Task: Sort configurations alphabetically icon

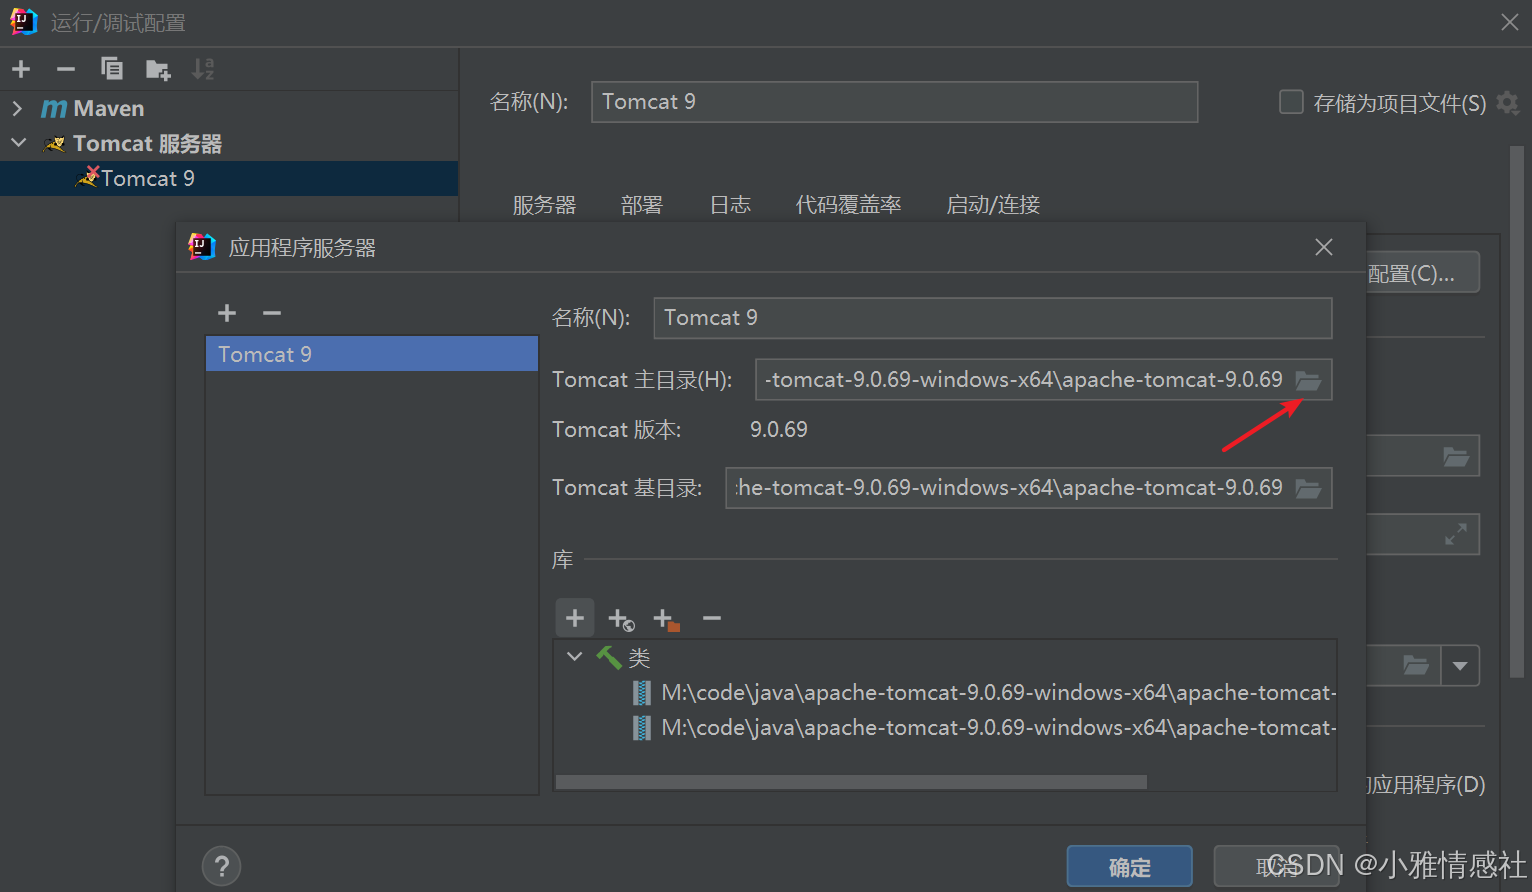Action: 203,68
